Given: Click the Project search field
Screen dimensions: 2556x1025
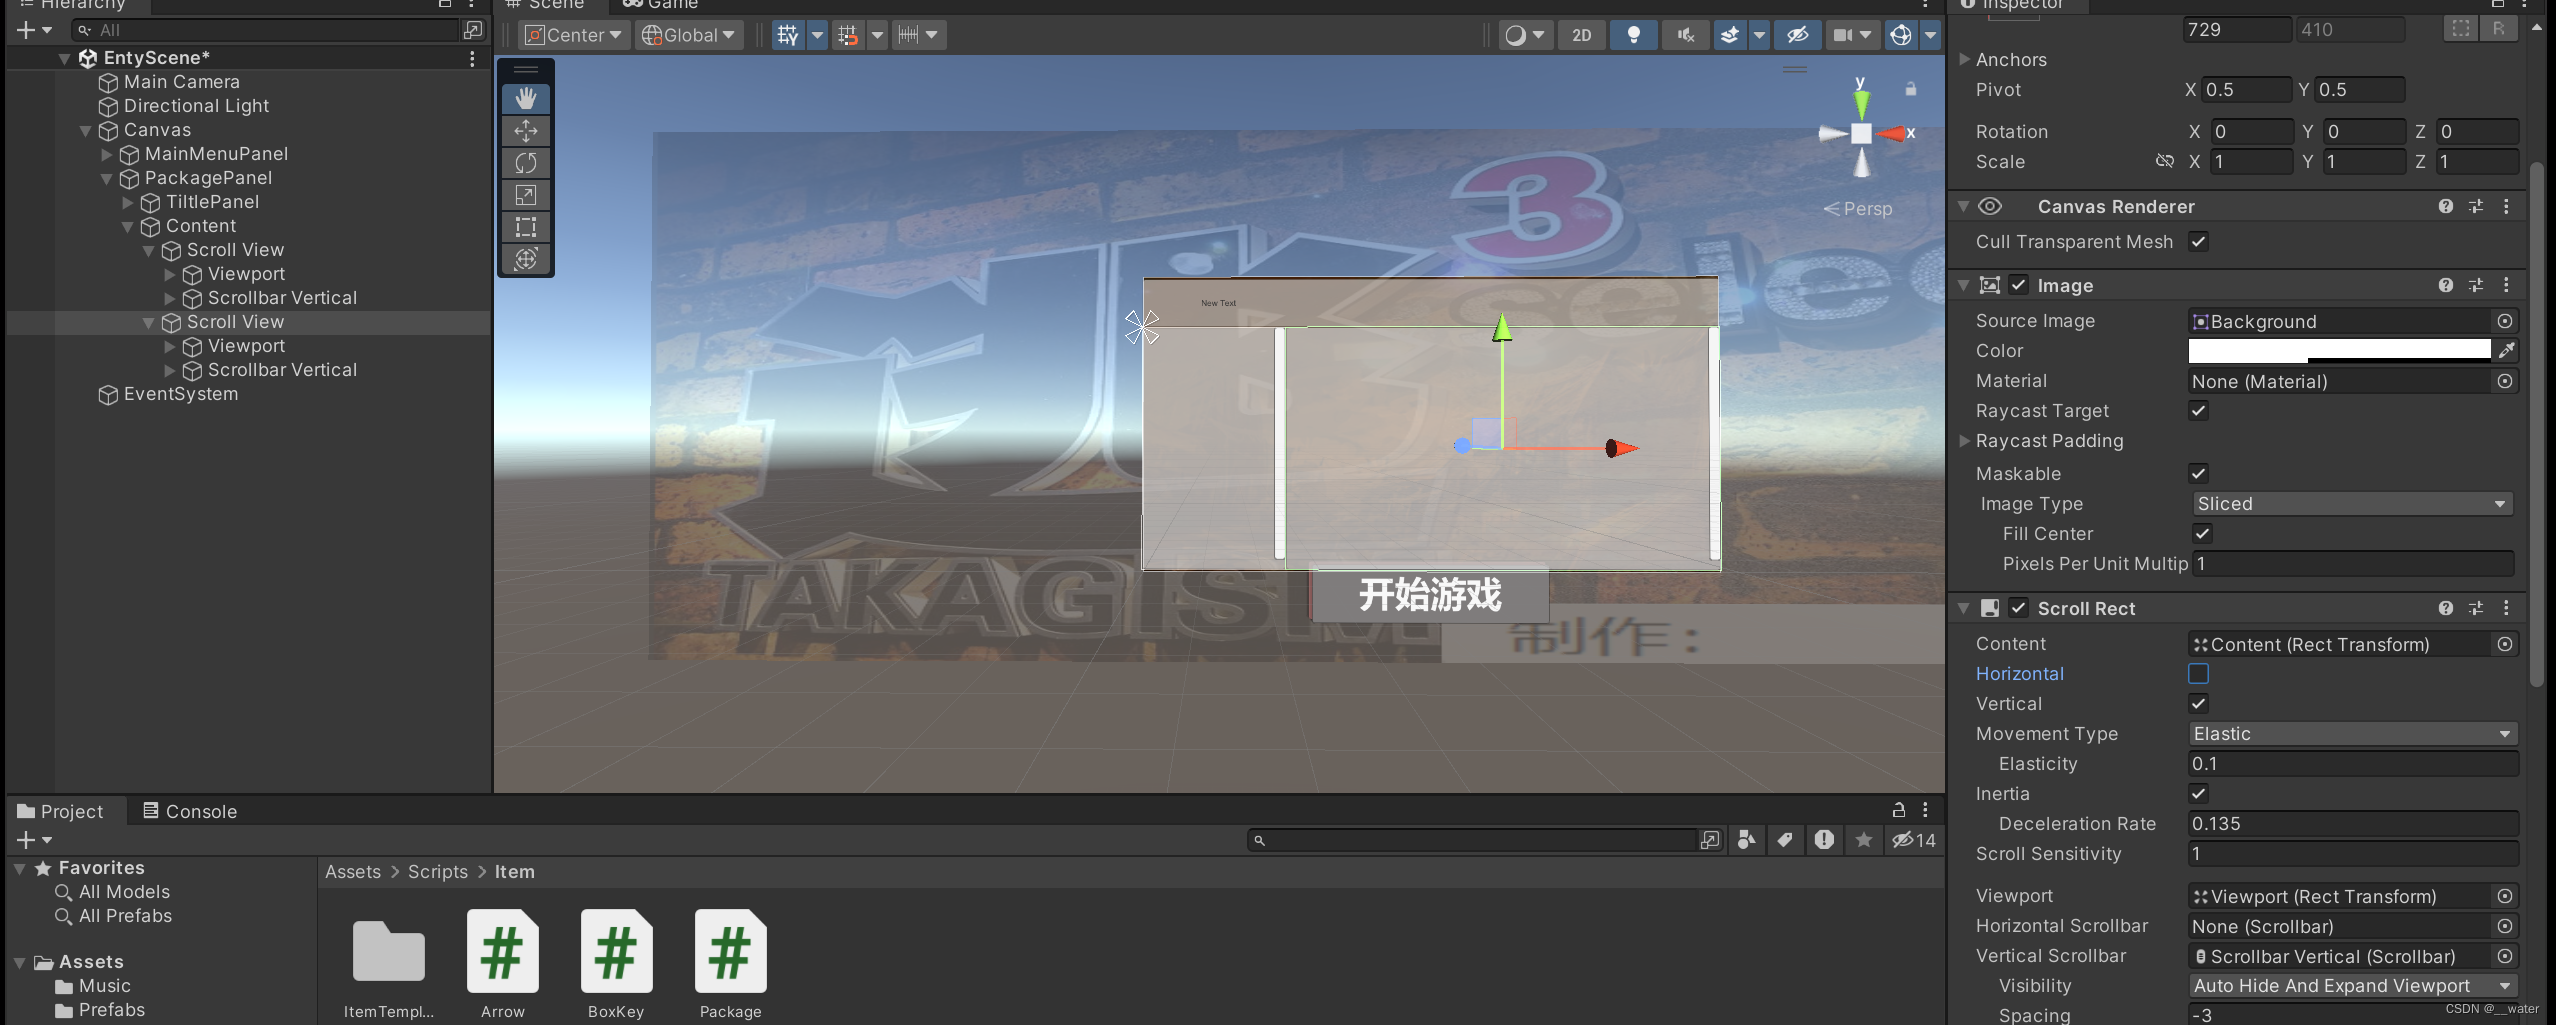Looking at the screenshot, I should [x=1473, y=840].
